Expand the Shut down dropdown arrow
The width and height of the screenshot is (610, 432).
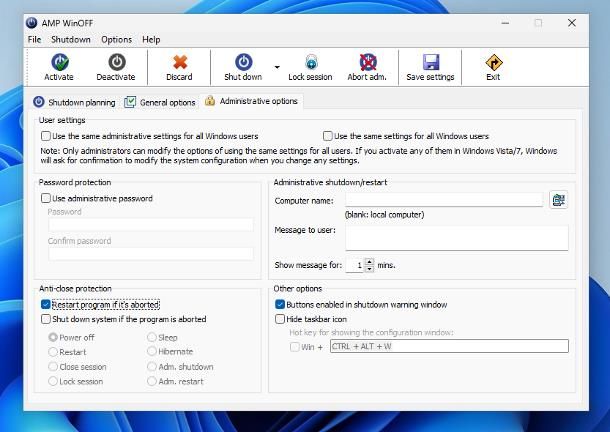277,68
